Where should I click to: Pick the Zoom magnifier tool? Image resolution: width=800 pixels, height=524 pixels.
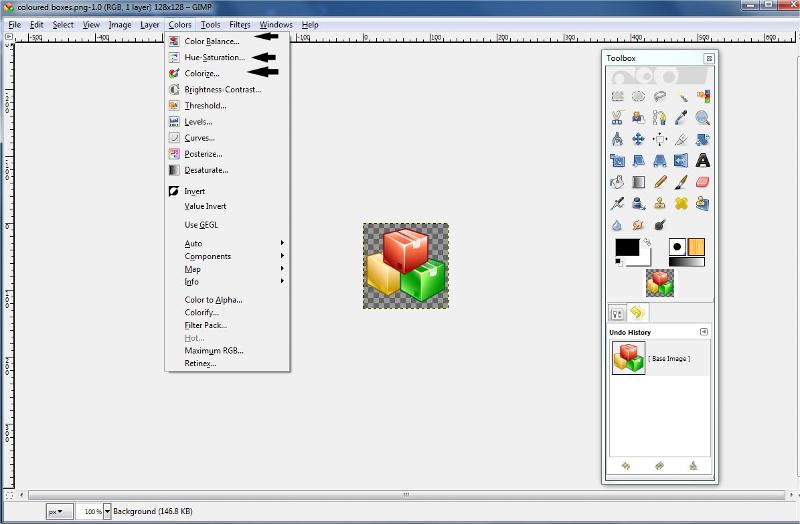click(703, 118)
